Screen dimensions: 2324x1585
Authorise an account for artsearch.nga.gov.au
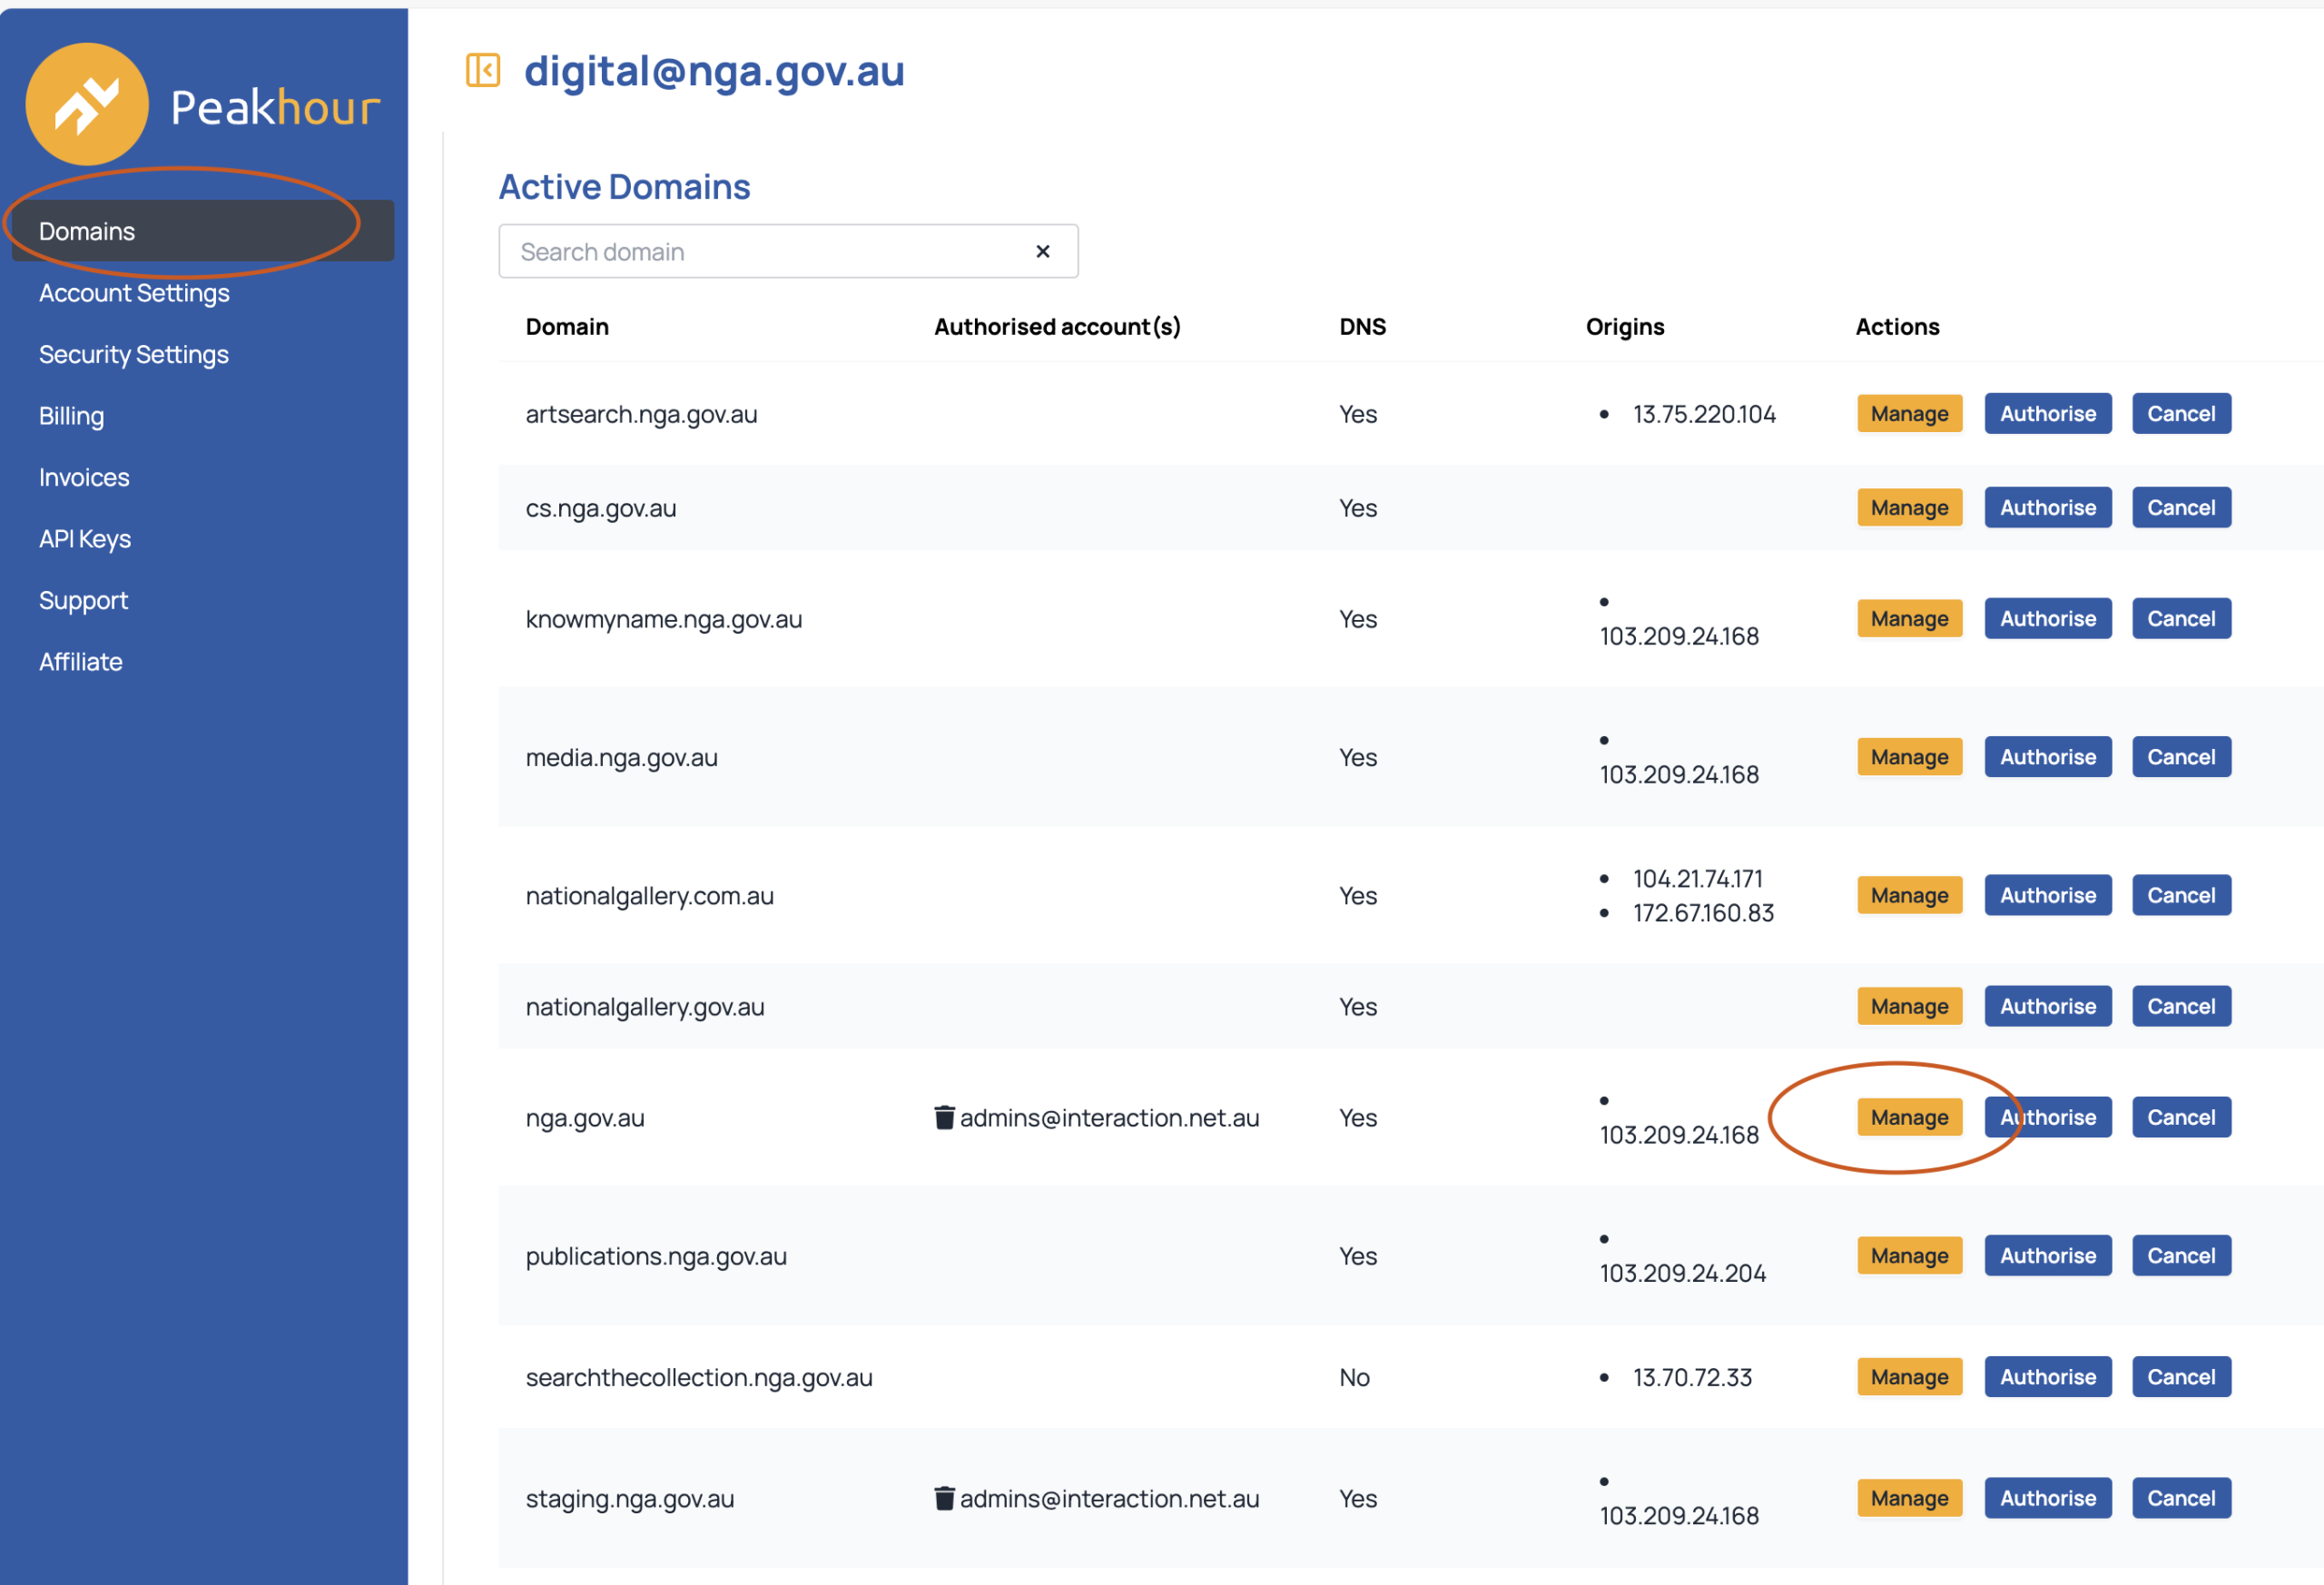click(x=2047, y=414)
